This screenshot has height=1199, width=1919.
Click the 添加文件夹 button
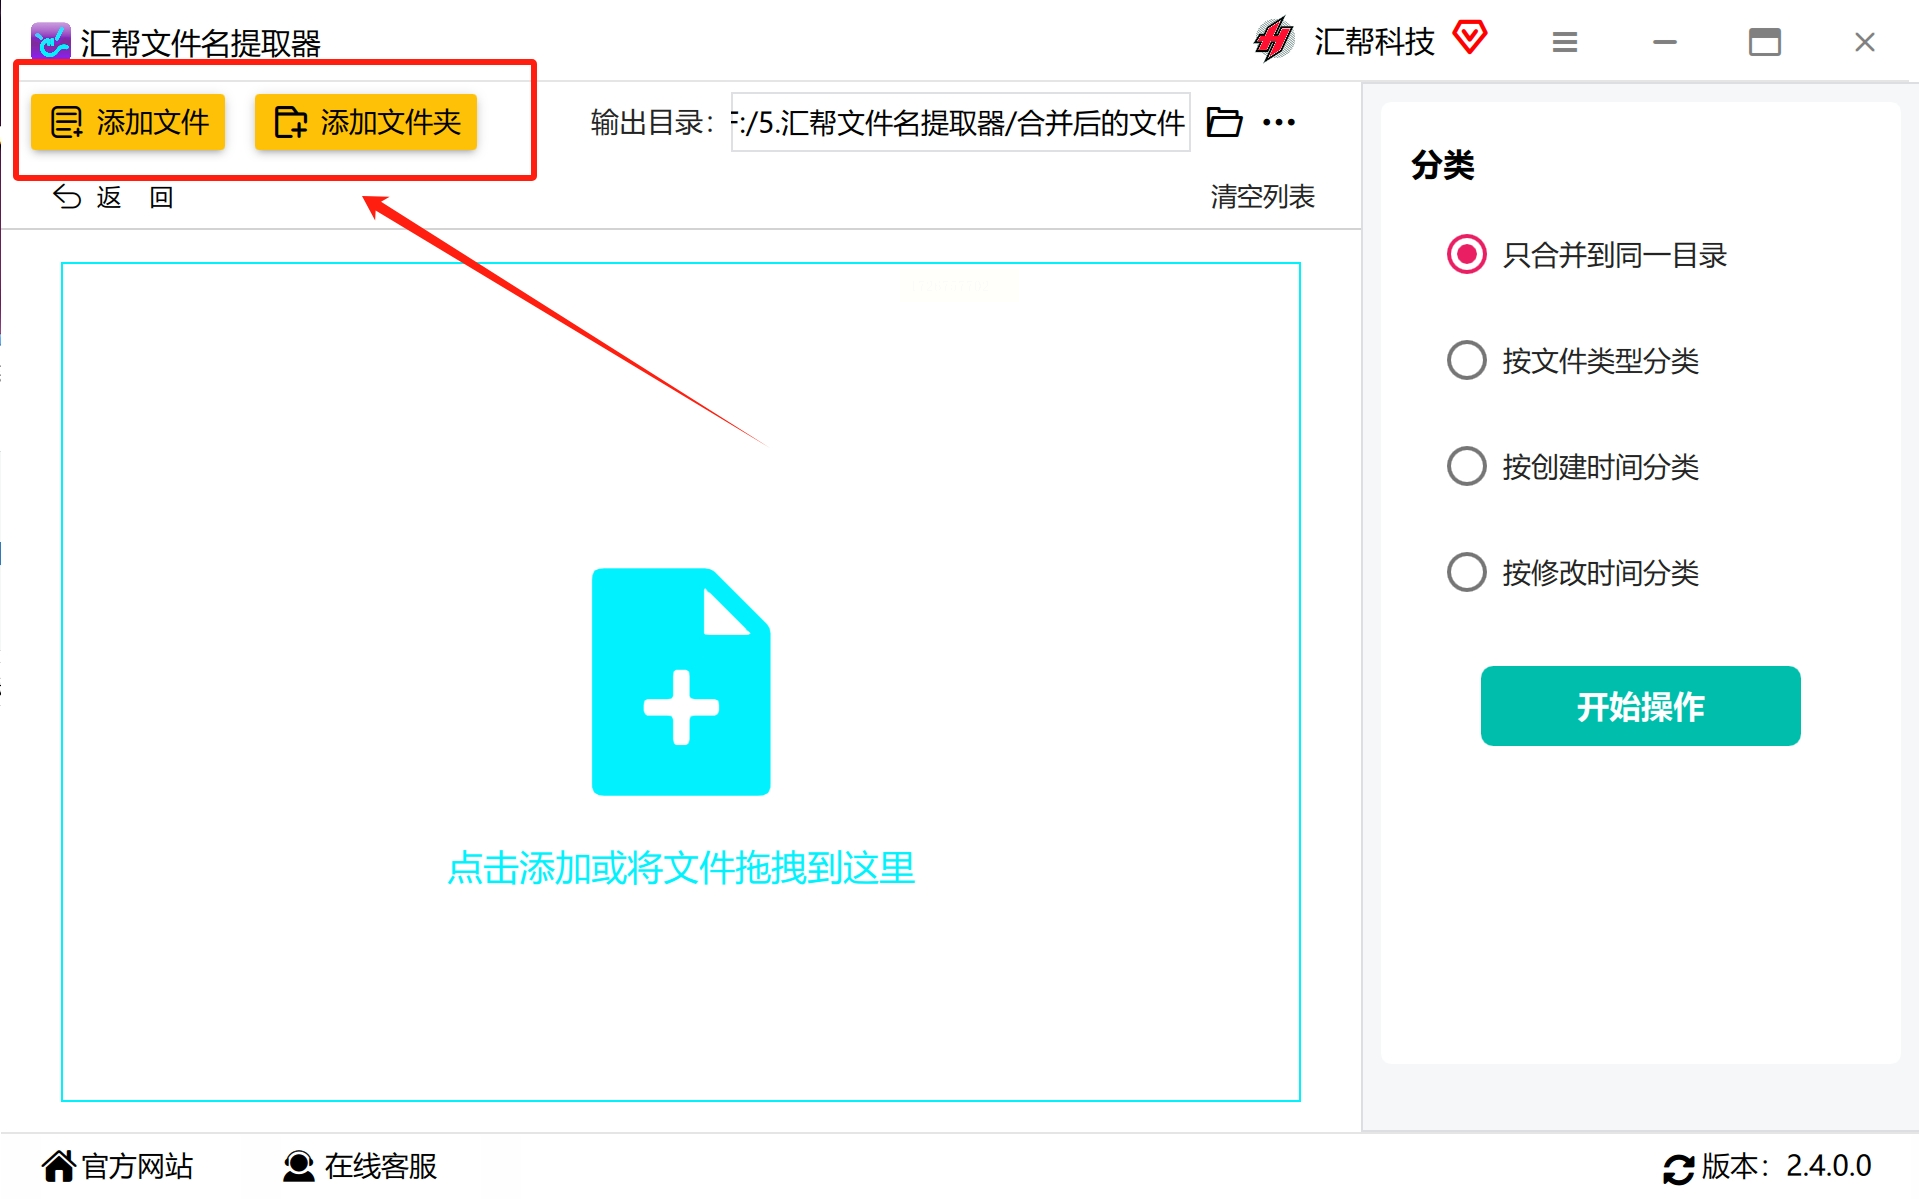[366, 122]
